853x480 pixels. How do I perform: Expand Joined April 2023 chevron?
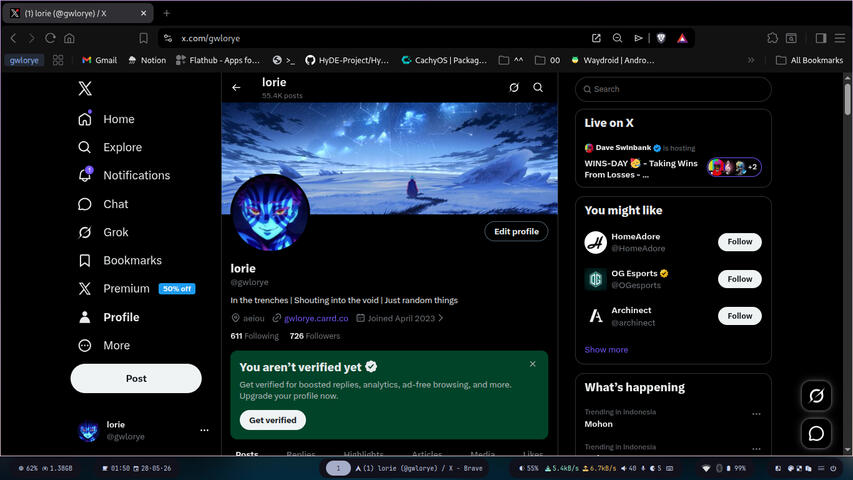point(441,318)
